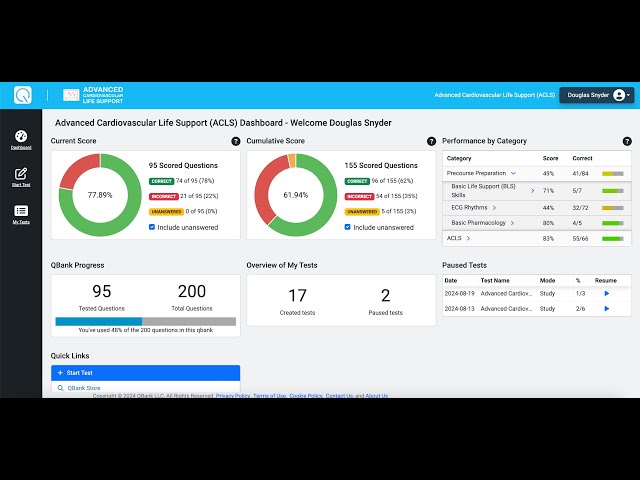Click the Advanced Cardiovascular Life Support logo
This screenshot has width=640, height=480.
pos(93,95)
